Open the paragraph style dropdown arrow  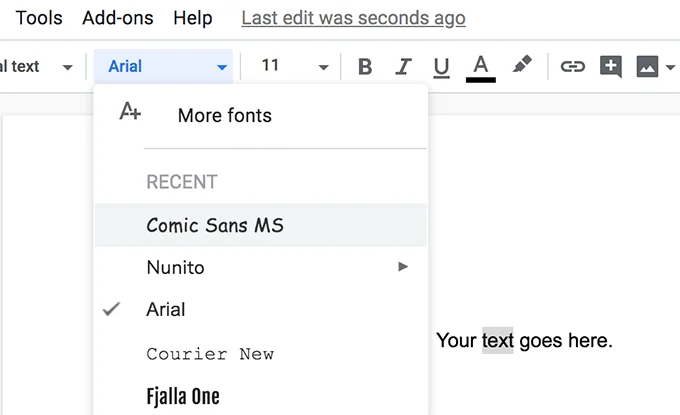68,68
